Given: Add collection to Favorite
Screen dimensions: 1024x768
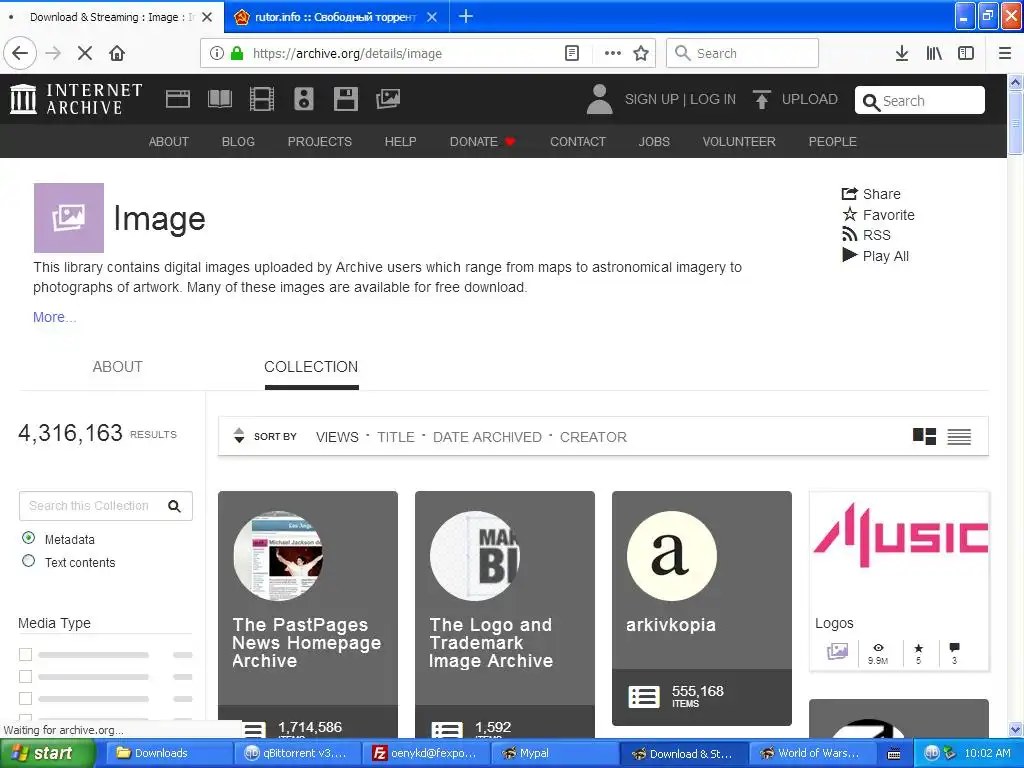Looking at the screenshot, I should tap(878, 215).
